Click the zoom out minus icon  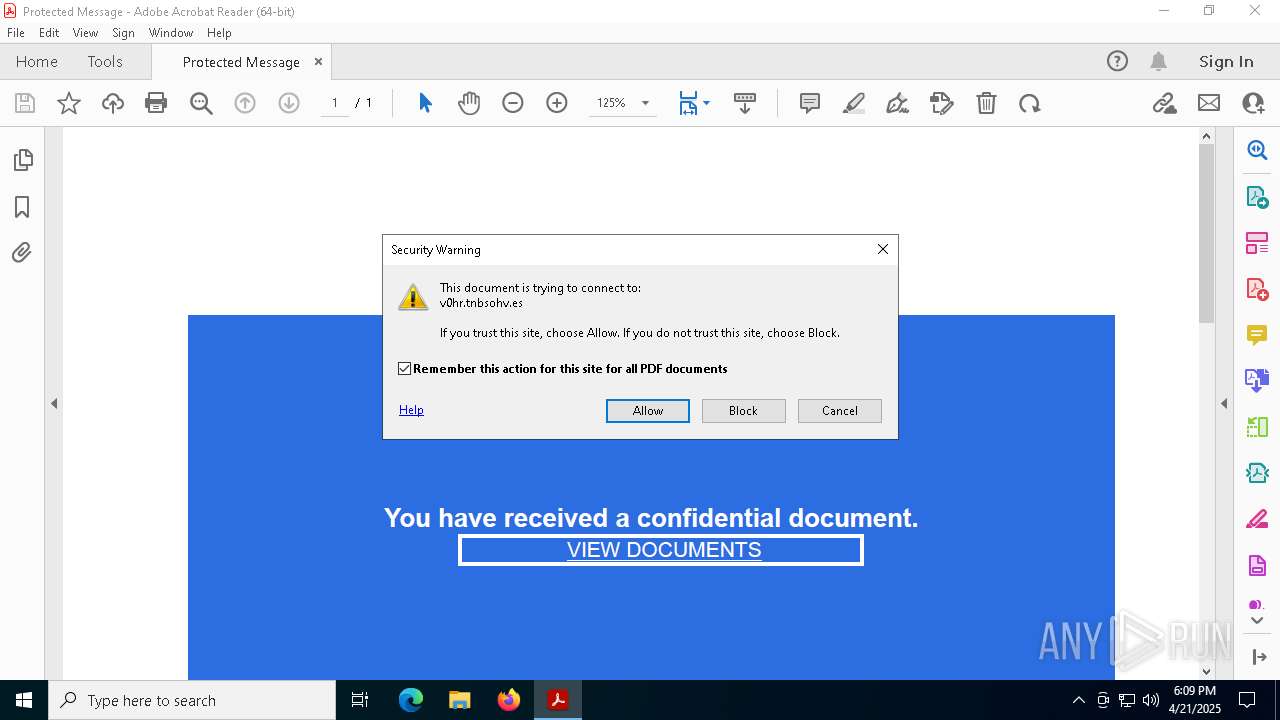pyautogui.click(x=513, y=103)
